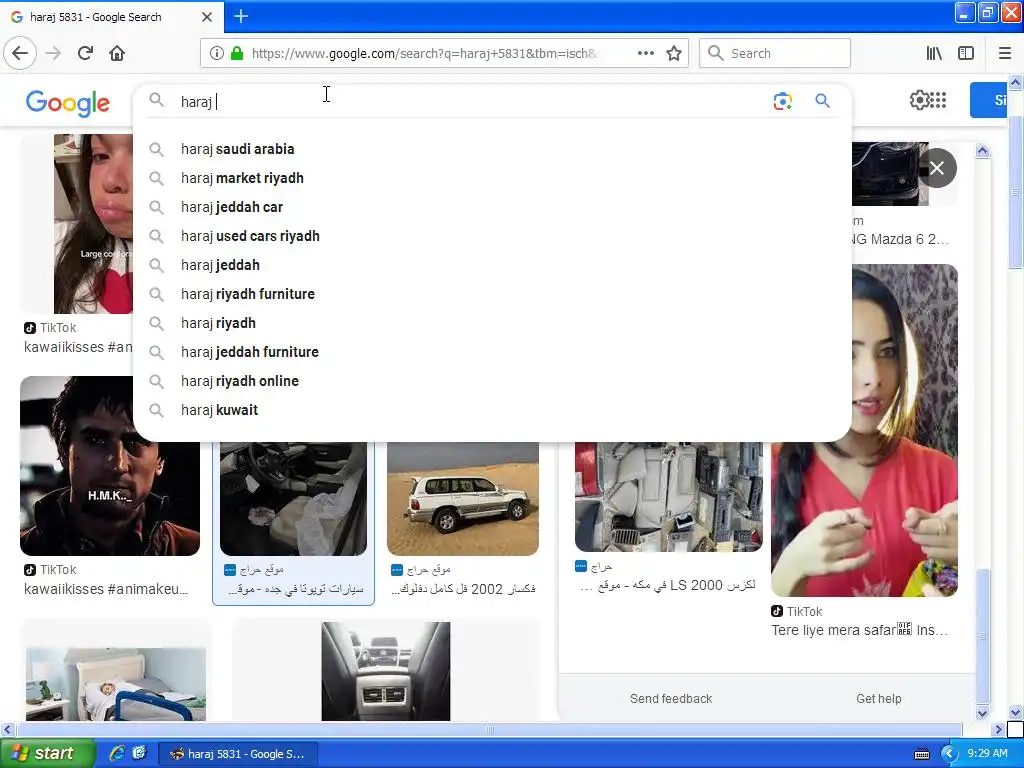Open the Google apps grid icon
The height and width of the screenshot is (768, 1024).
938,100
